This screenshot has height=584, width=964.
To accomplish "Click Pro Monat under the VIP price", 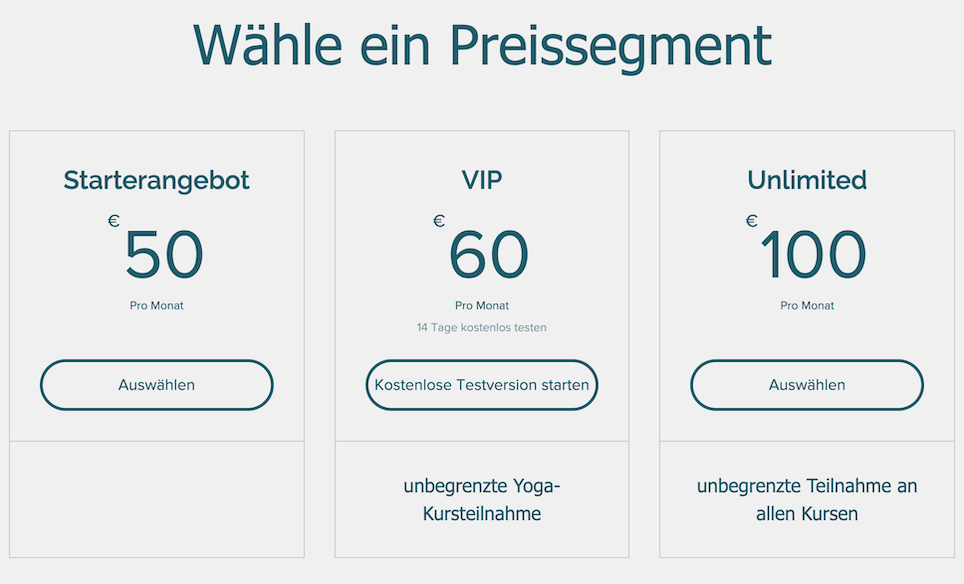I will tap(482, 306).
